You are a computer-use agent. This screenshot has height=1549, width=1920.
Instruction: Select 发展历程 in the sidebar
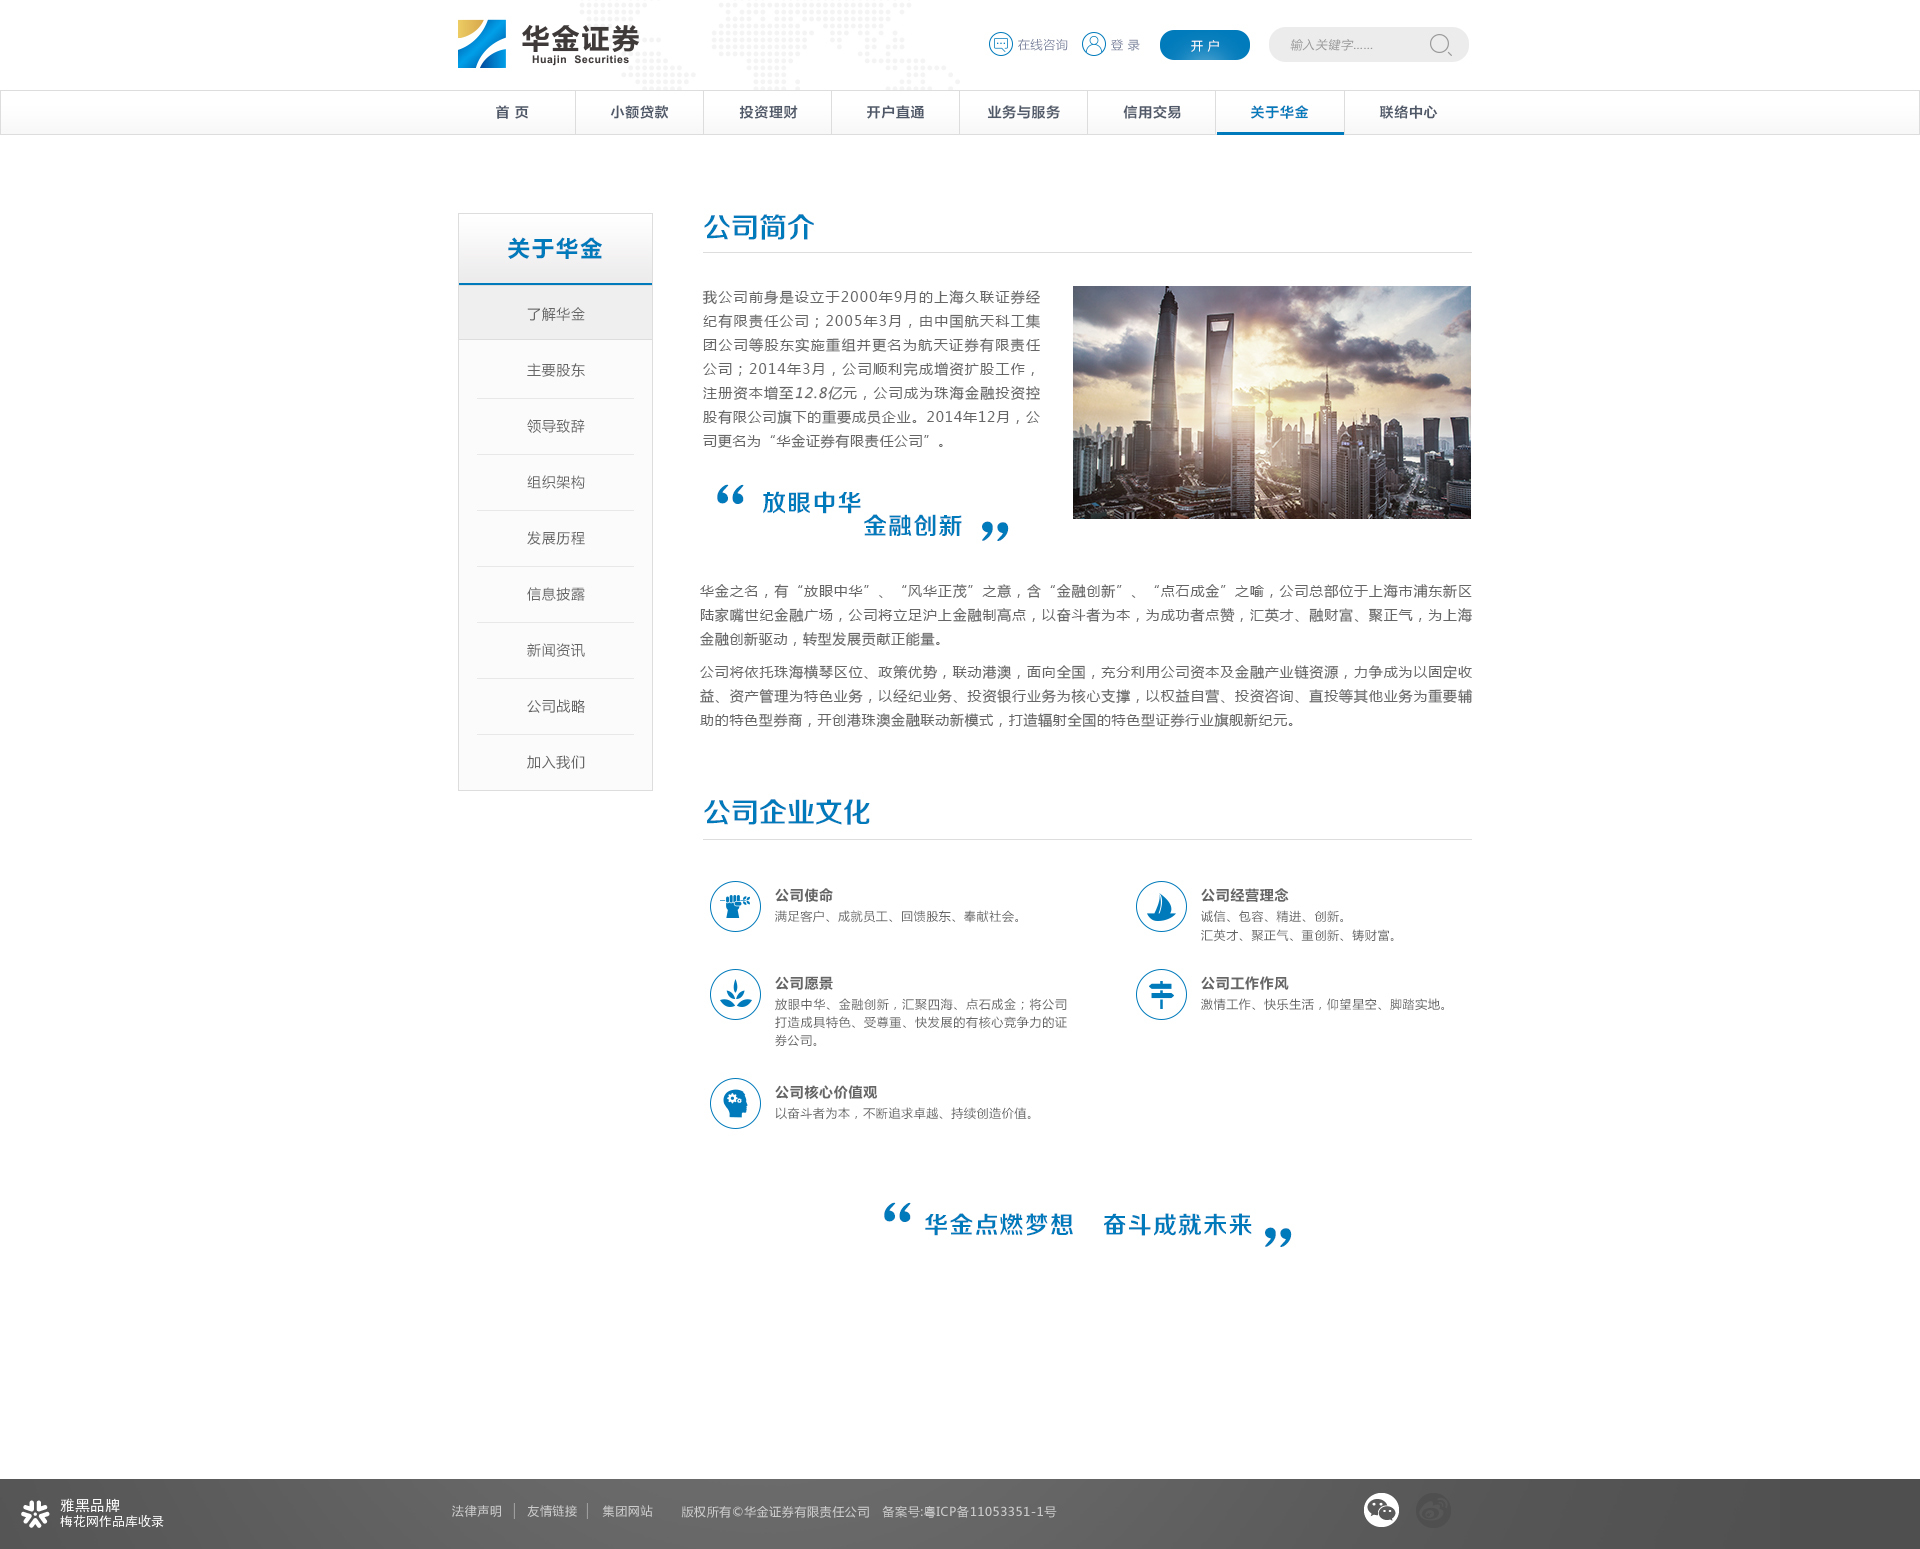click(x=555, y=538)
